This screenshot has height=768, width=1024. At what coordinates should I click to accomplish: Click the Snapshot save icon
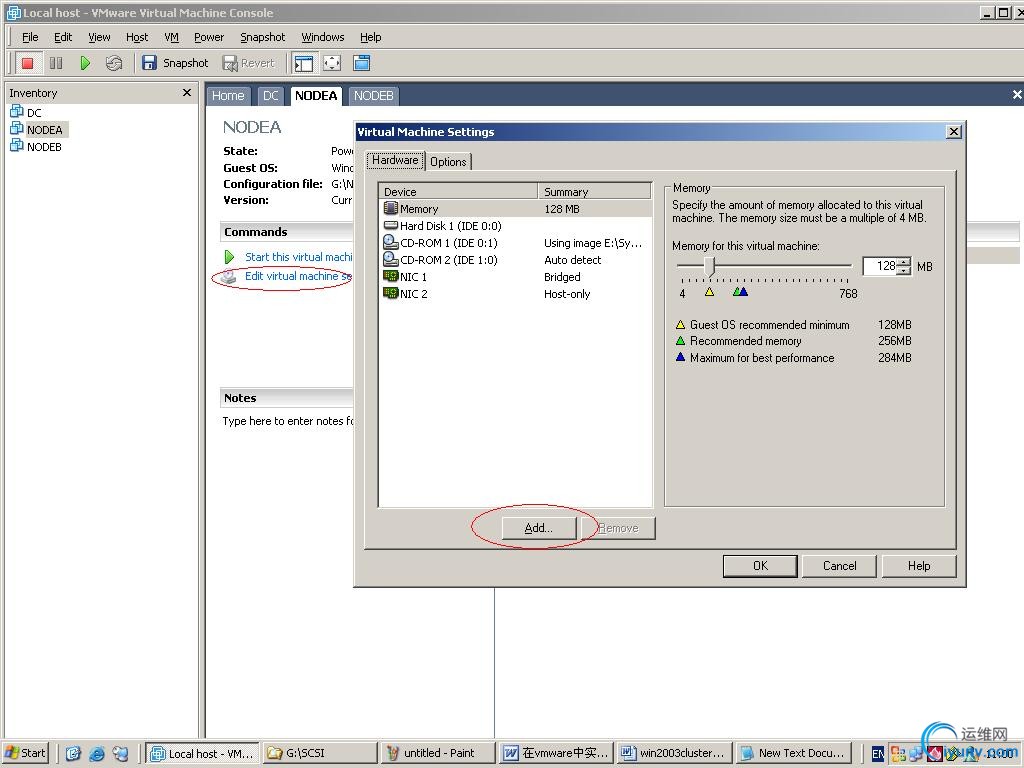(149, 63)
